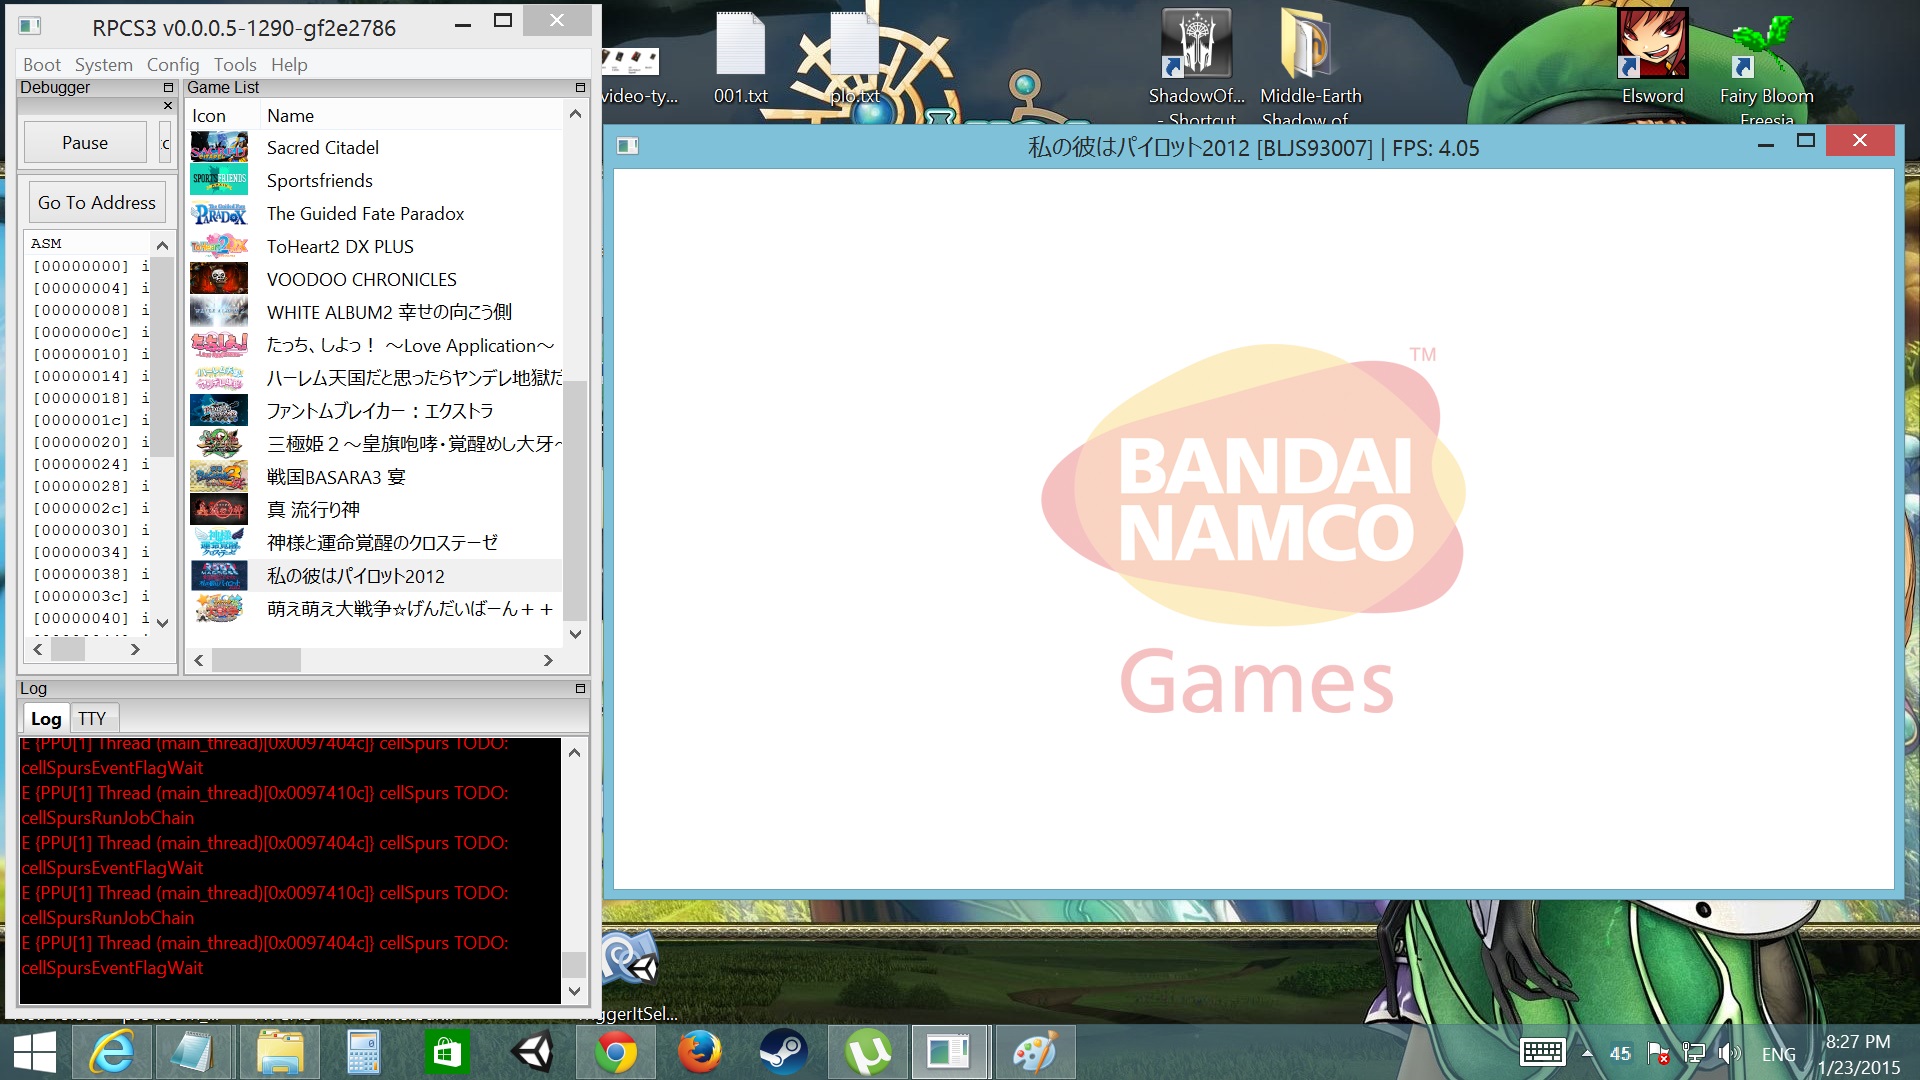Sort games by Name column header
The width and height of the screenshot is (1920, 1080).
290,116
